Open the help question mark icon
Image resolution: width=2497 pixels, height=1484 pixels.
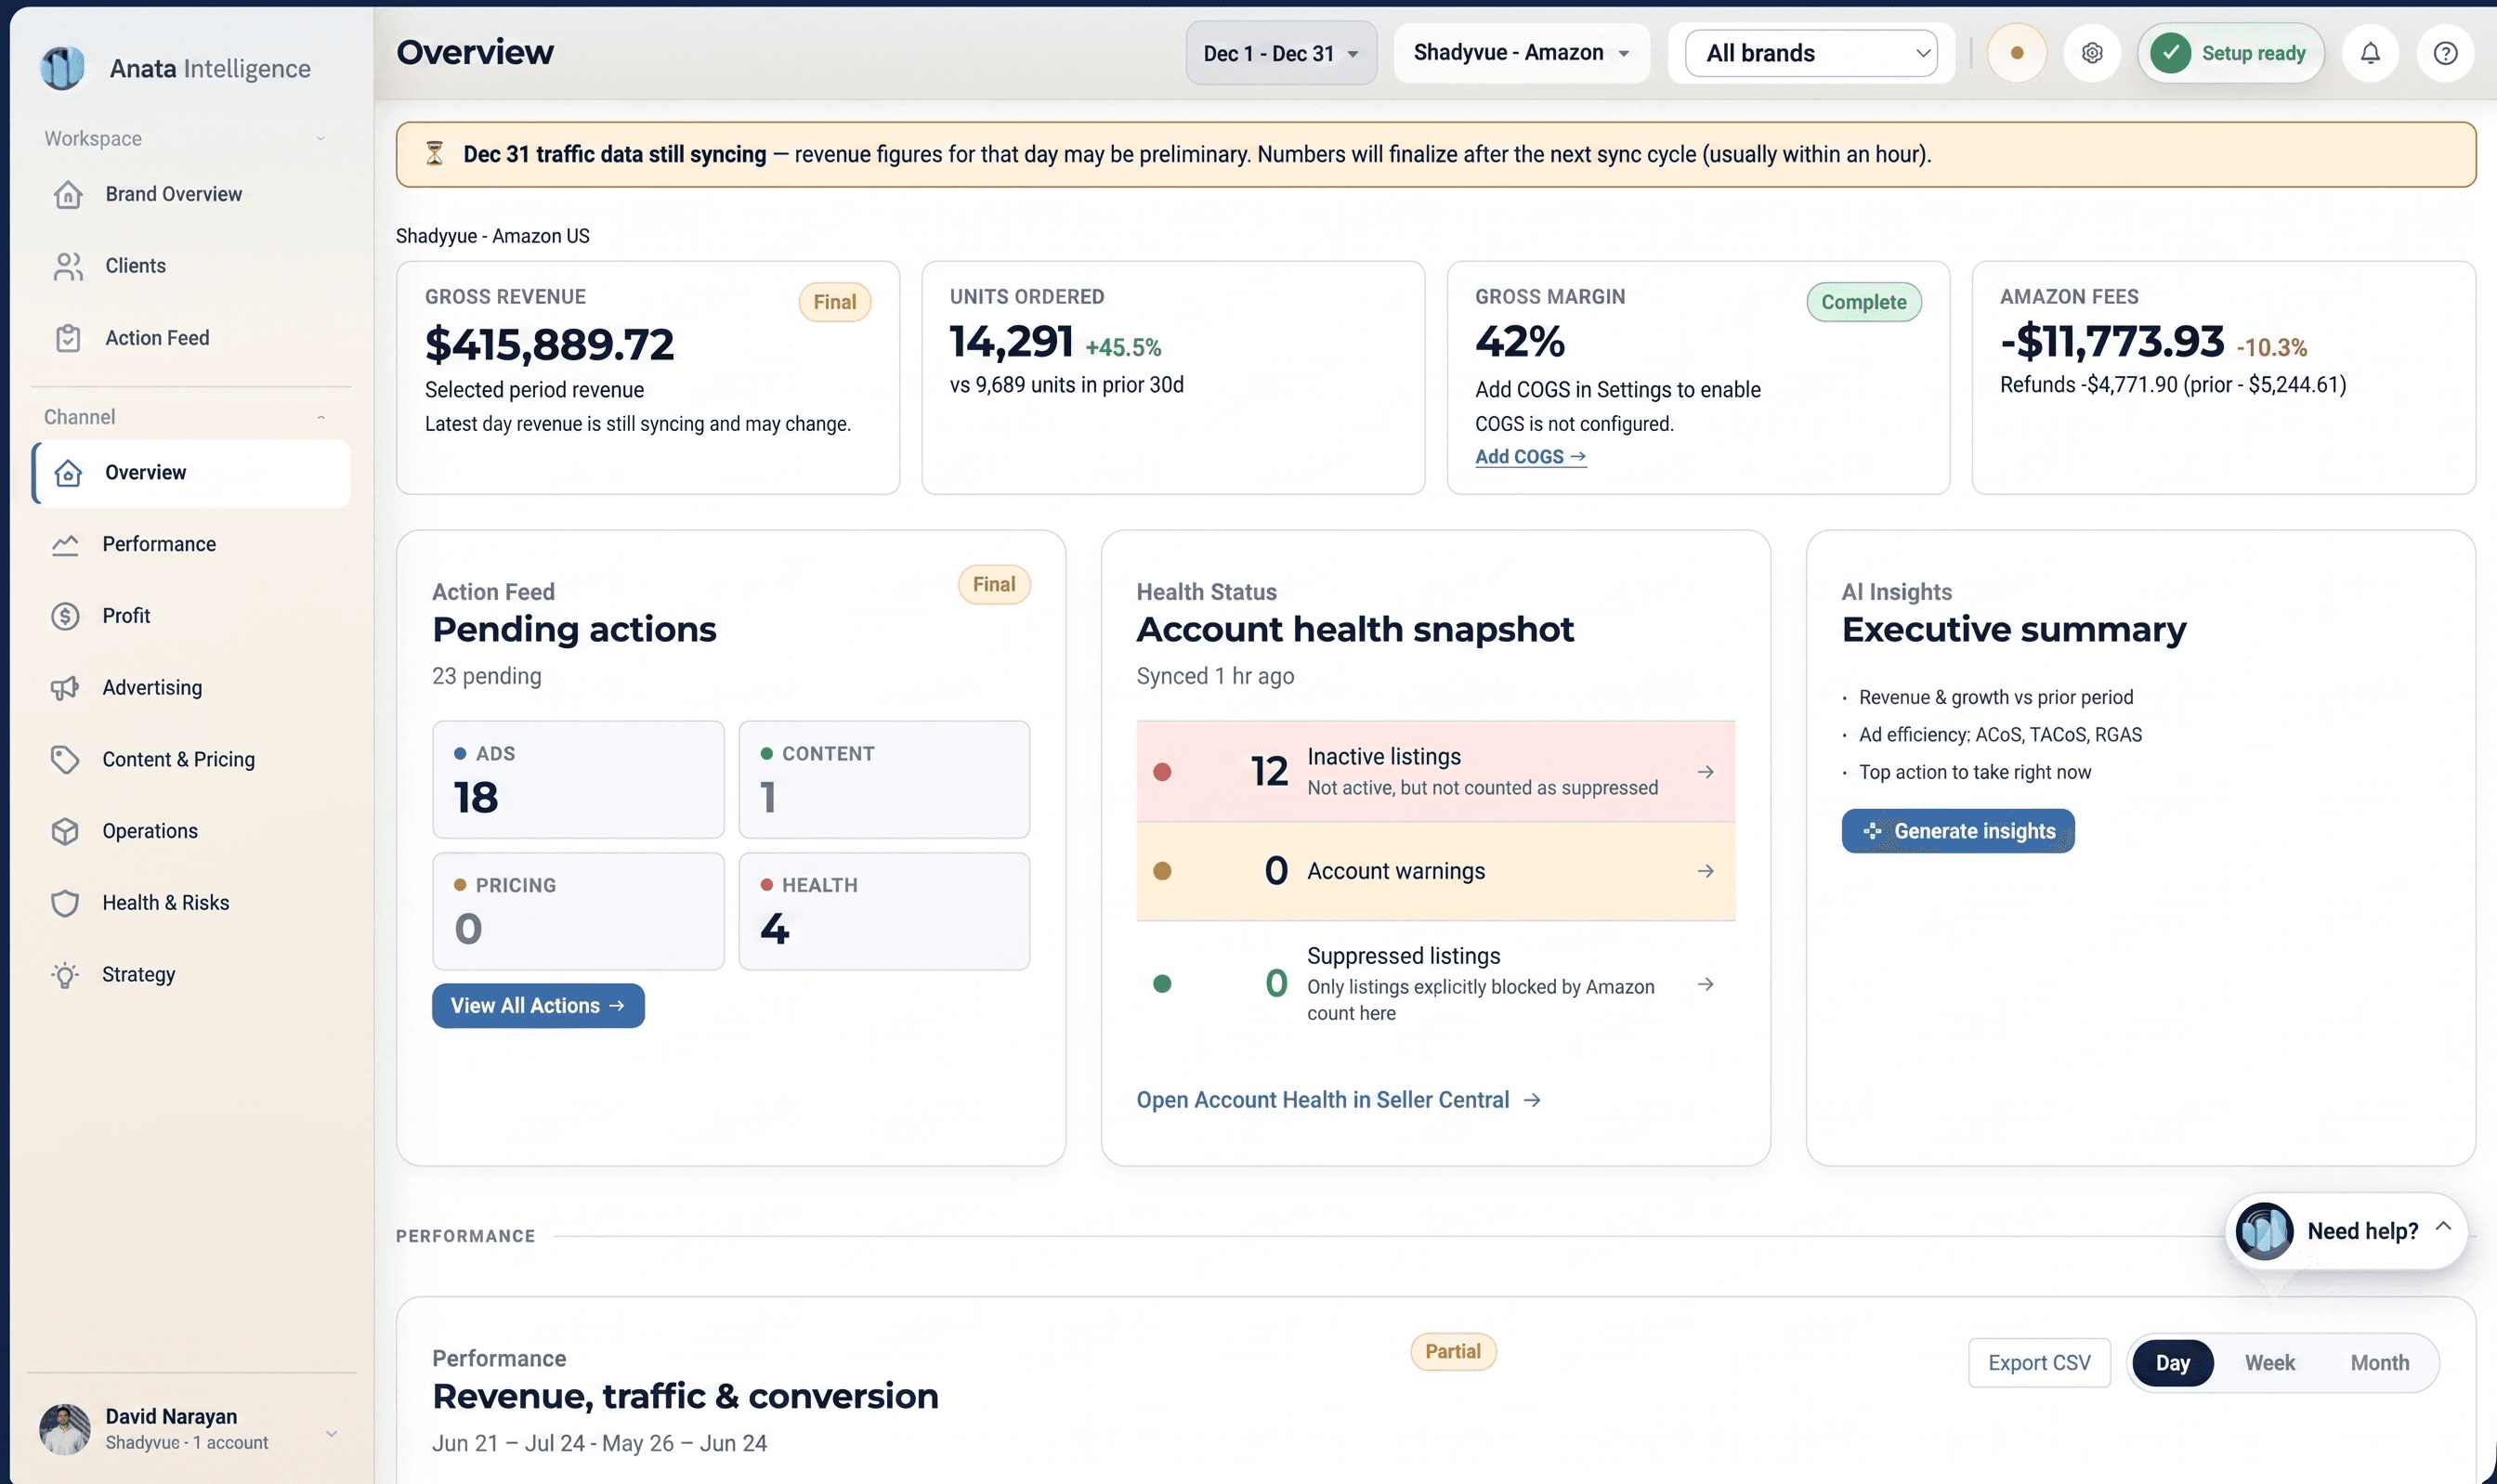coord(2445,53)
